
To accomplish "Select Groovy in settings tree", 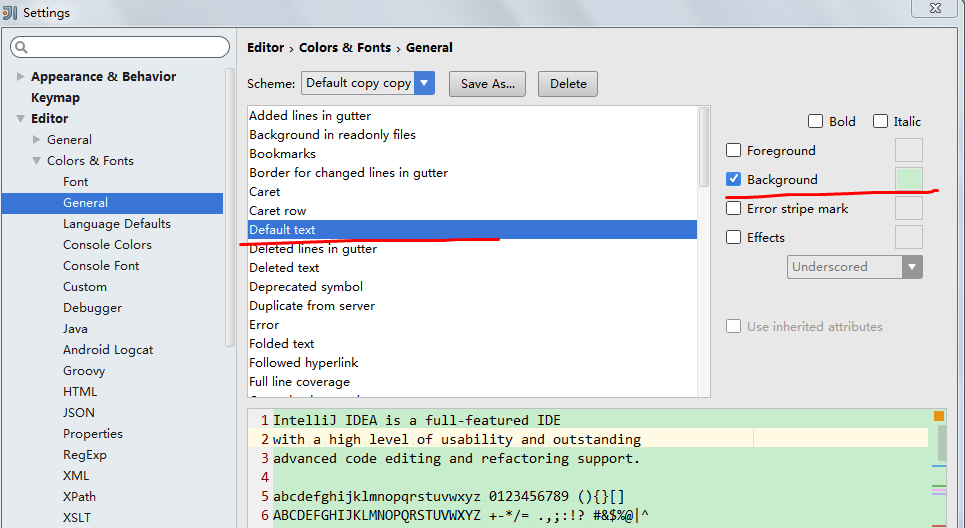I will click(x=84, y=370).
